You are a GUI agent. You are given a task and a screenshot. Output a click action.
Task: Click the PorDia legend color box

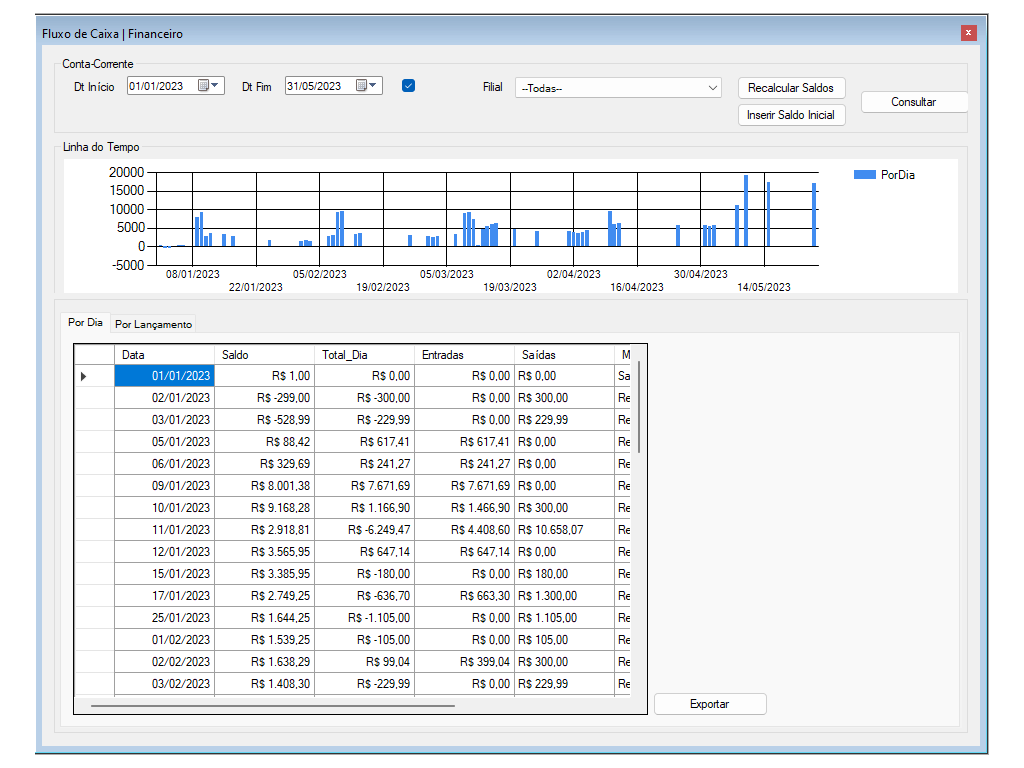[x=864, y=175]
